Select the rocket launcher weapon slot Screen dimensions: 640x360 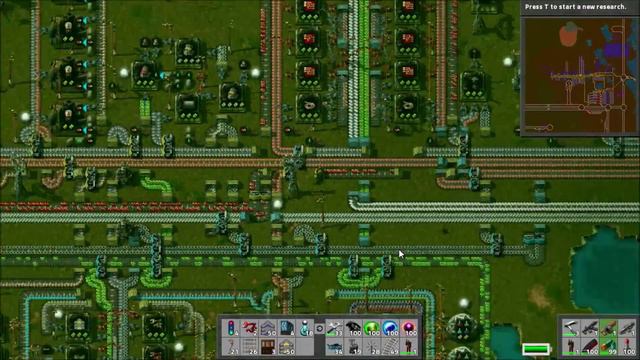click(x=627, y=328)
